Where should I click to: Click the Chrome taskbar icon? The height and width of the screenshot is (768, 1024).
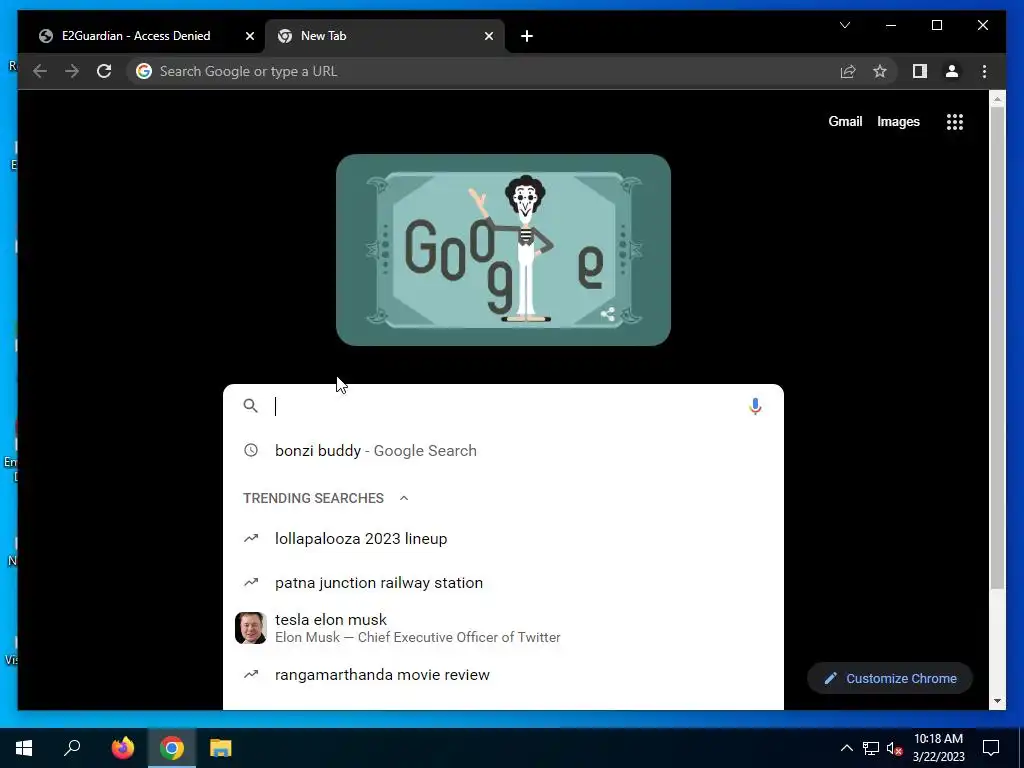(x=172, y=748)
